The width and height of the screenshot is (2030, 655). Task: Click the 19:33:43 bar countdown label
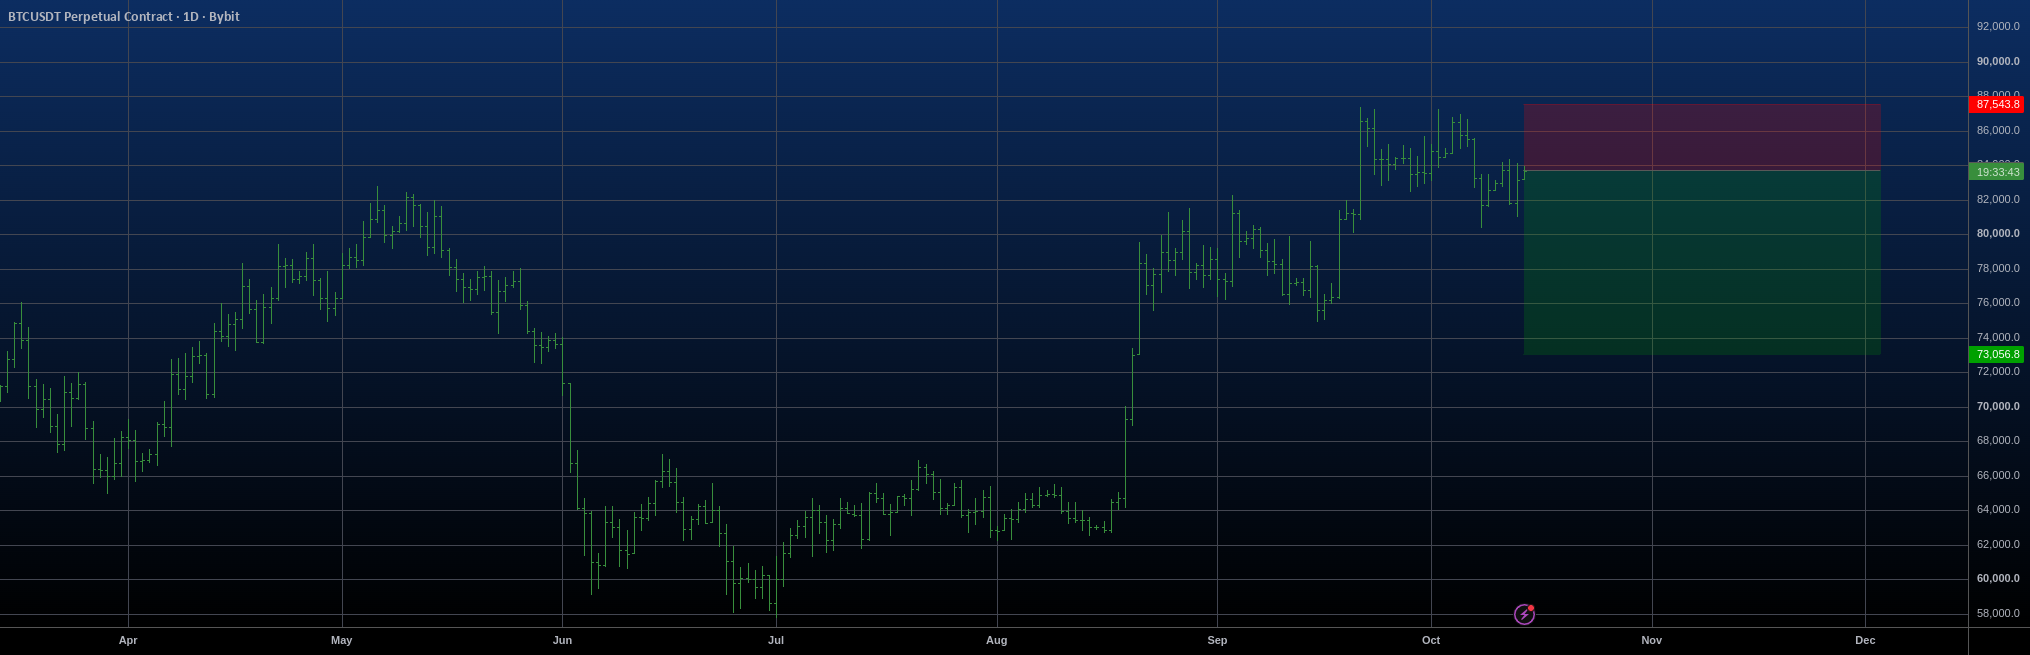pyautogui.click(x=1995, y=172)
